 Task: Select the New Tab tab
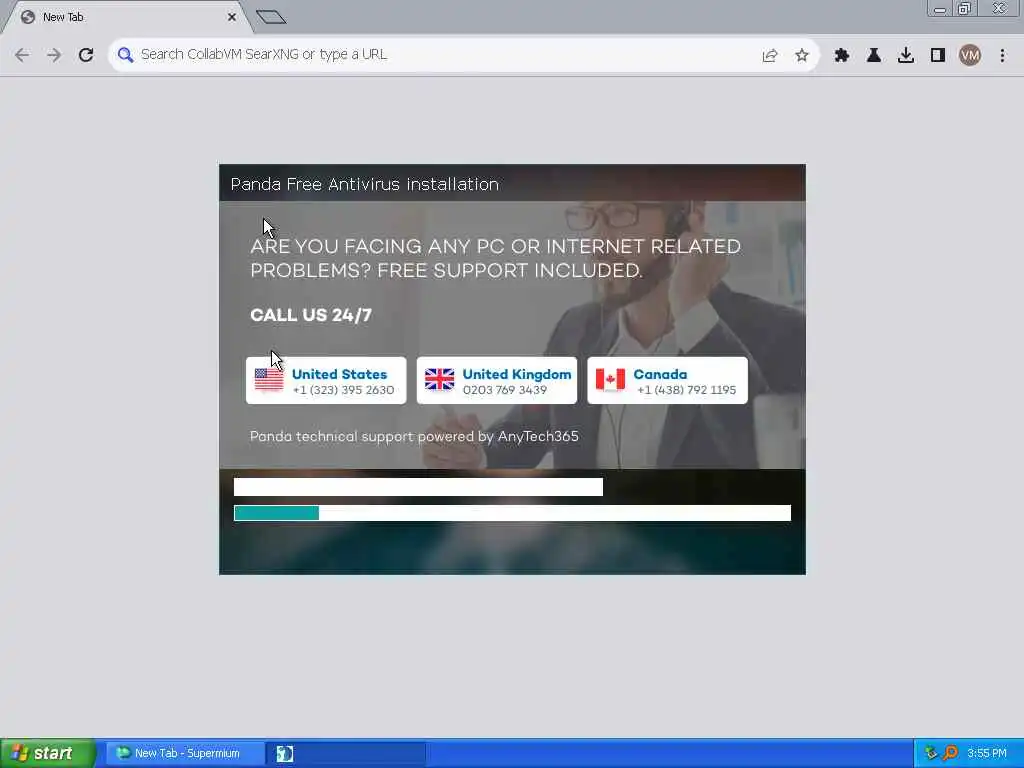point(127,17)
